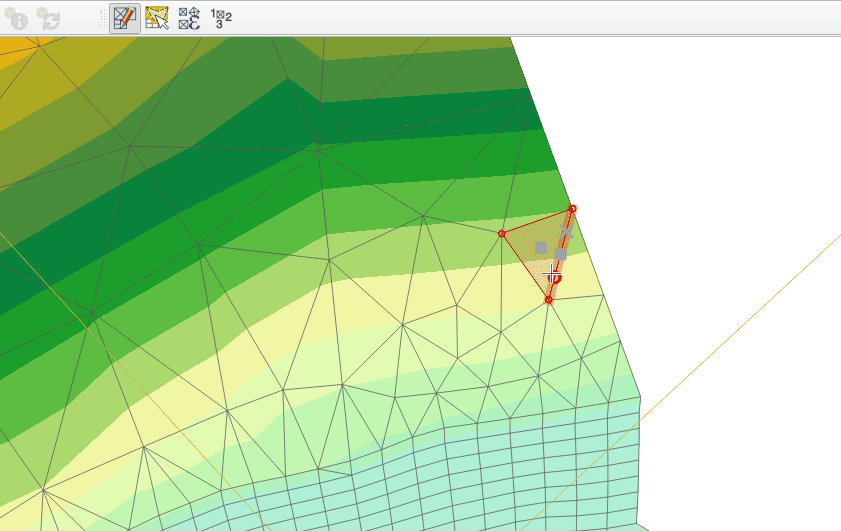The image size is (841, 531).
Task: Click the greyed-out info cube icon
Action: [x=16, y=17]
